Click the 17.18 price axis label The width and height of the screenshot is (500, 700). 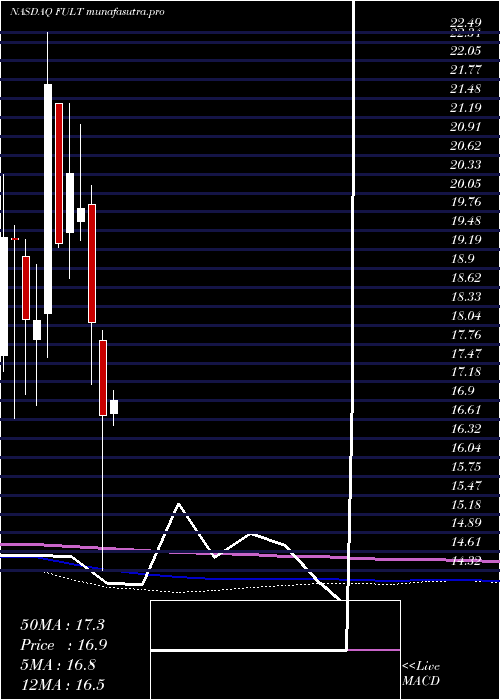466,372
